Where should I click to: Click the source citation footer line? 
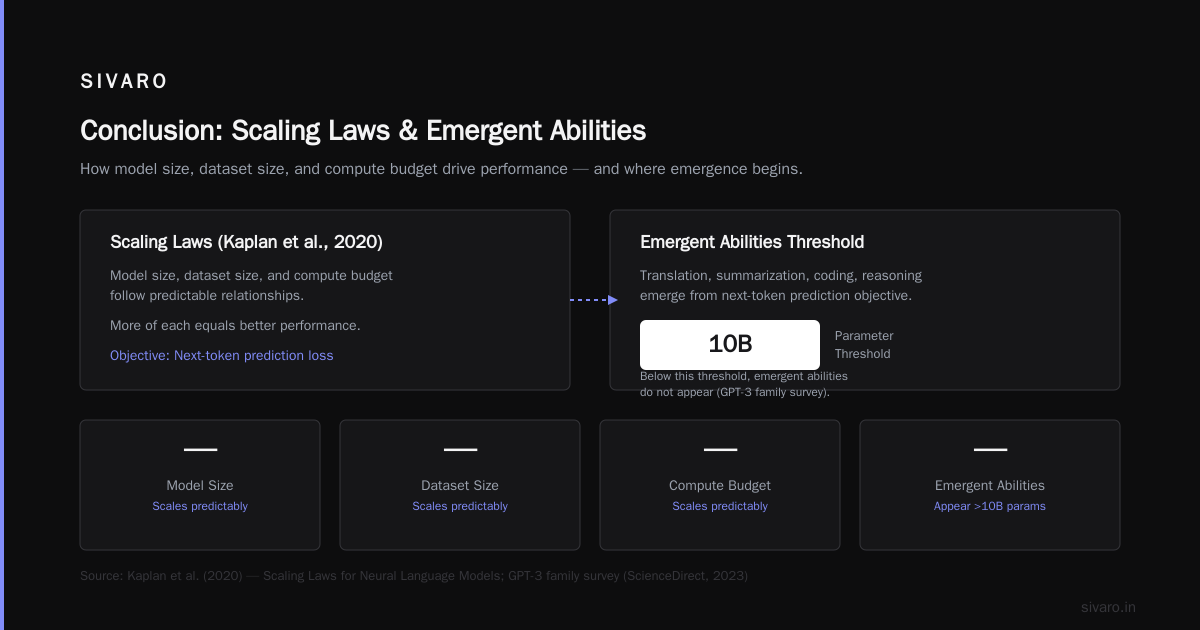414,576
